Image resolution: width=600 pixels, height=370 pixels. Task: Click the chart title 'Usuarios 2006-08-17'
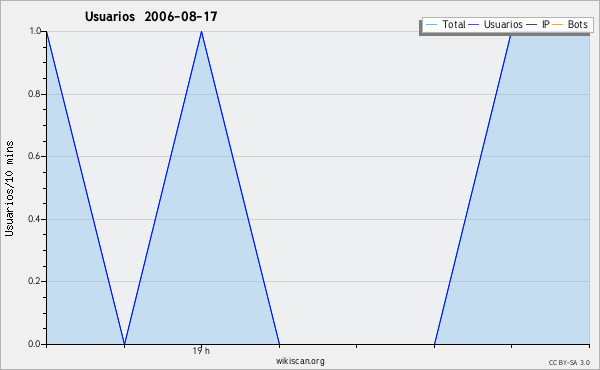click(151, 16)
